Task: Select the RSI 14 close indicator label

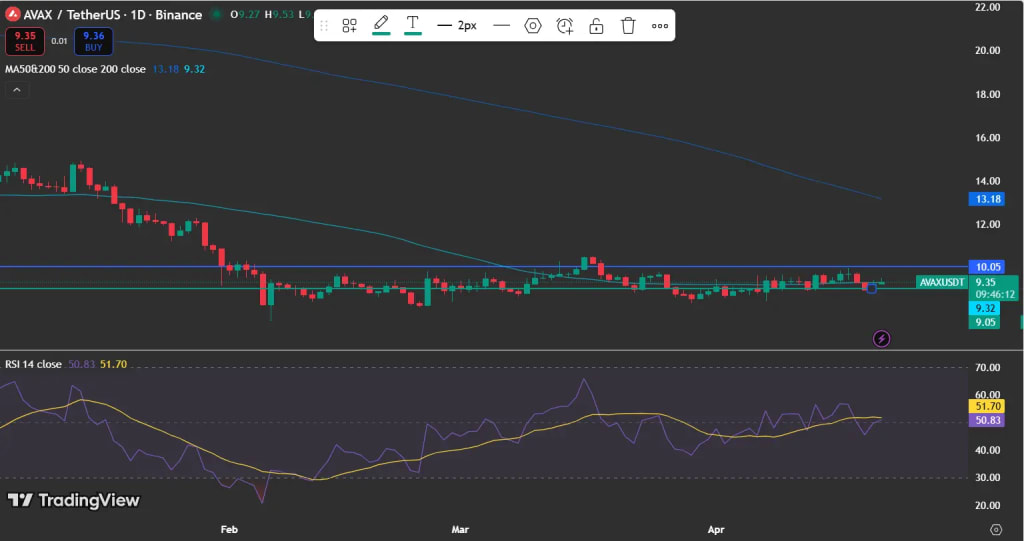Action: point(33,364)
